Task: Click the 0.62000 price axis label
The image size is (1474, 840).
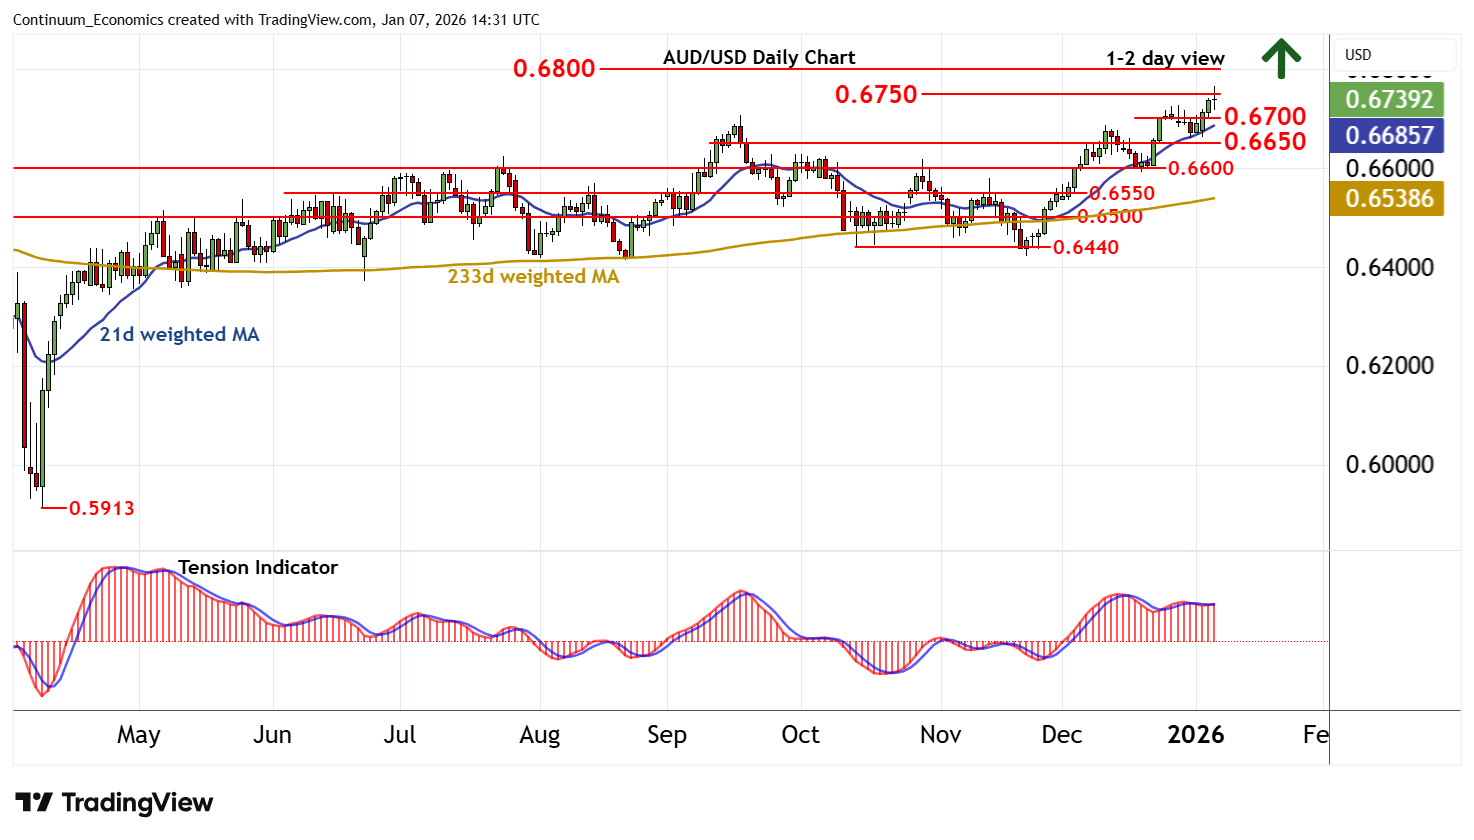Action: click(x=1389, y=366)
